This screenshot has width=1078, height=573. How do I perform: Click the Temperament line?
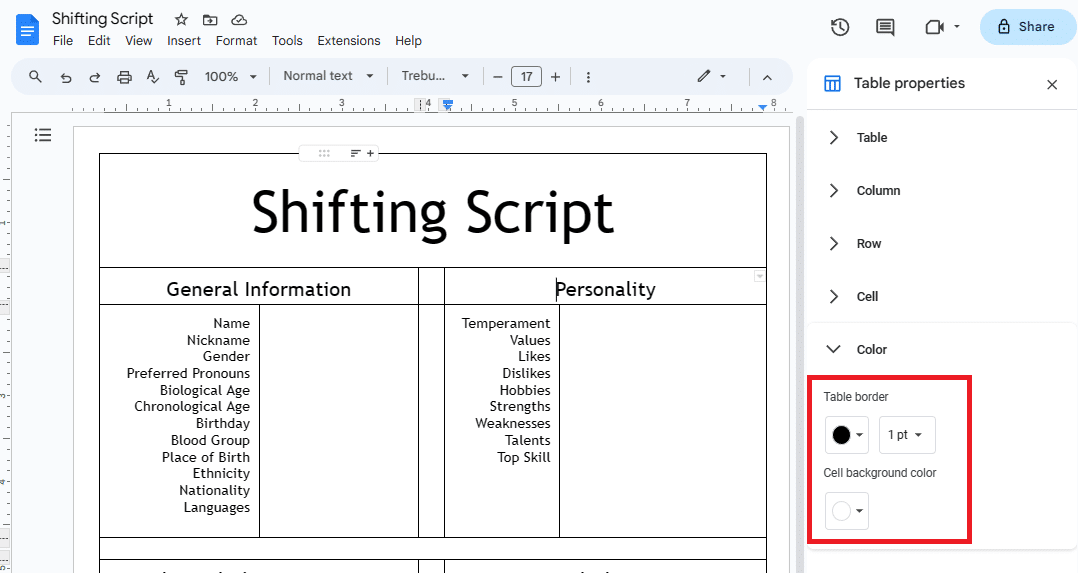pos(506,323)
